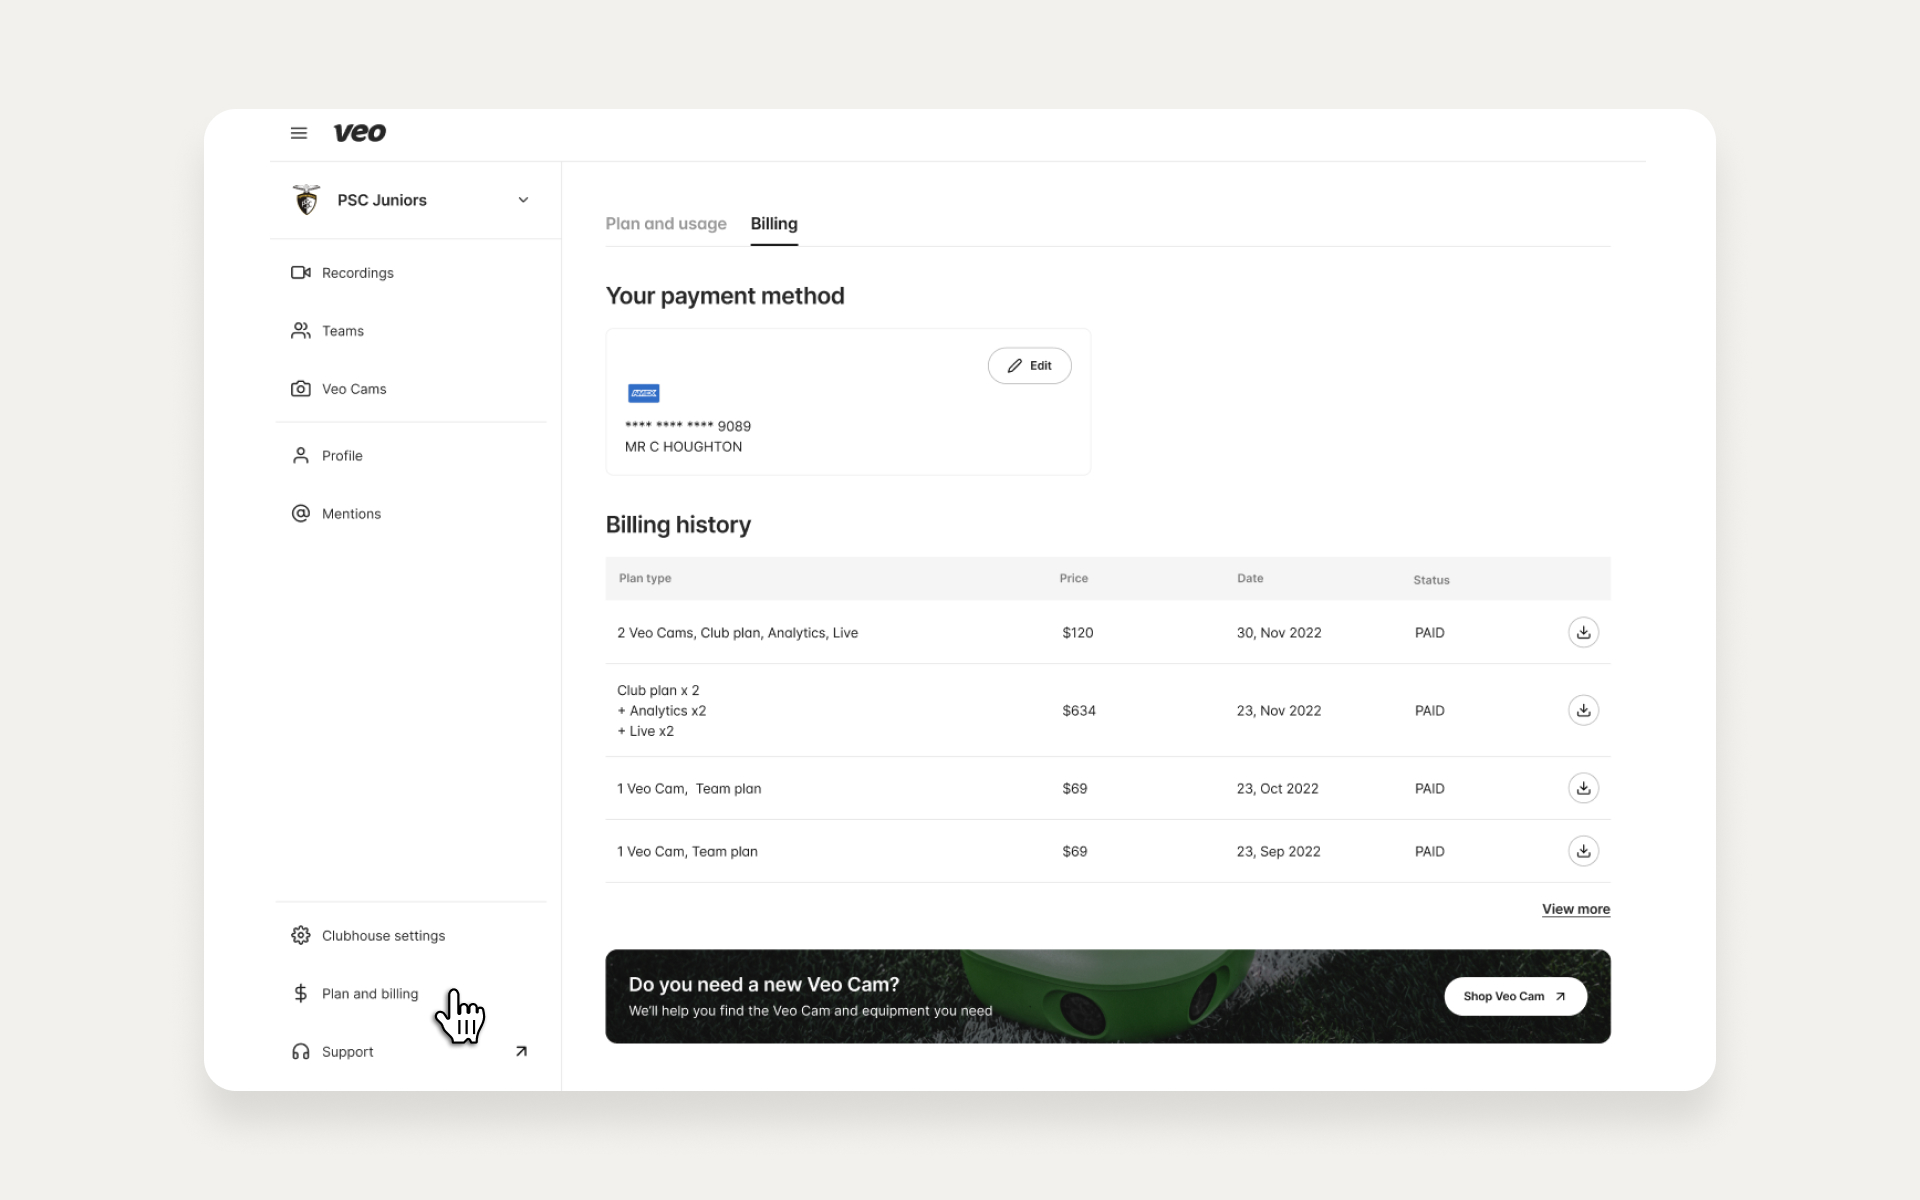Click the date 23, Nov 2022
The width and height of the screenshot is (1920, 1200).
tap(1279, 711)
